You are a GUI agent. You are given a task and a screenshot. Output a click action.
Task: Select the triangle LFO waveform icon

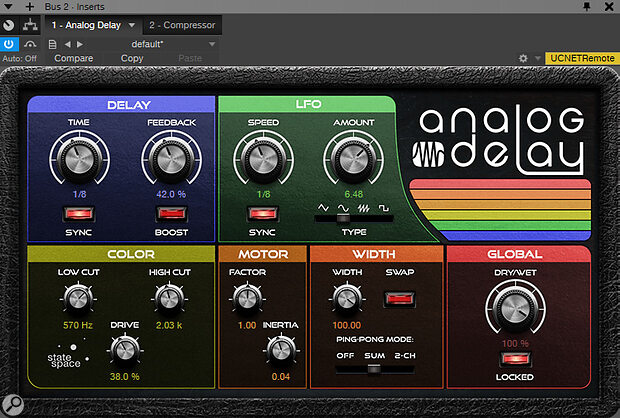323,208
